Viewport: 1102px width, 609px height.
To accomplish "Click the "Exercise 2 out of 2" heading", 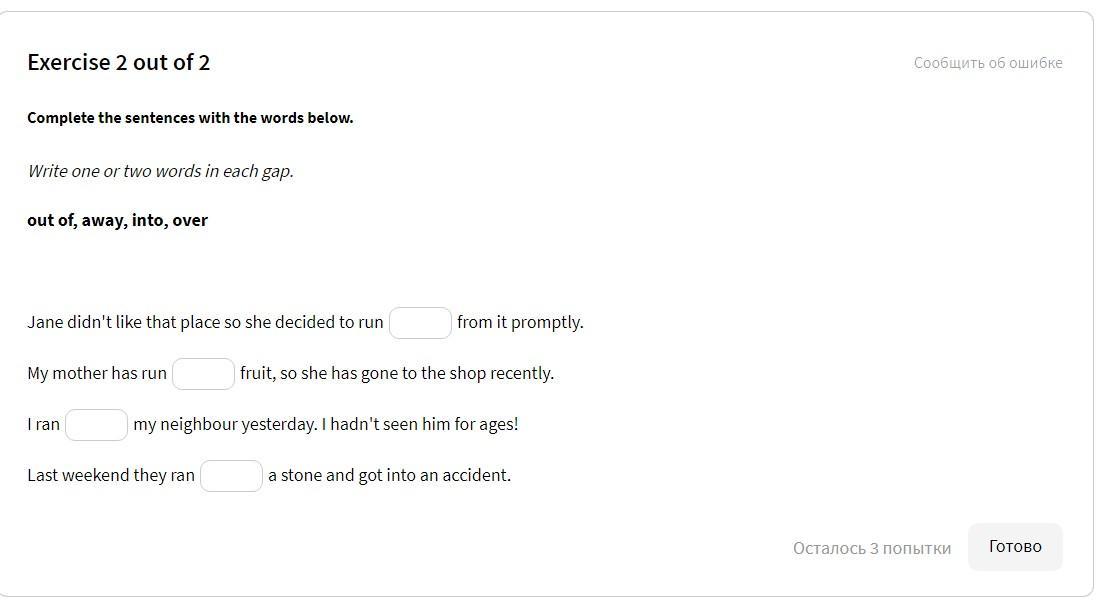I will 119,62.
